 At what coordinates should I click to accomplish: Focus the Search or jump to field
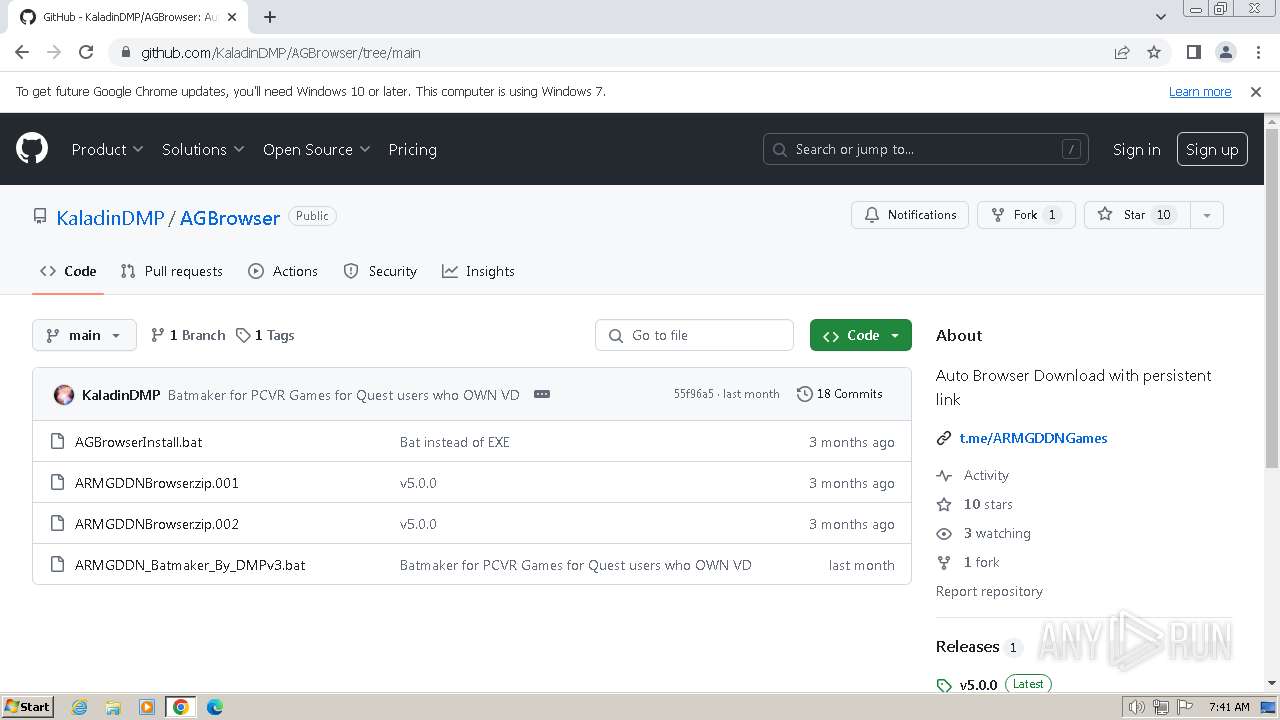coord(926,149)
